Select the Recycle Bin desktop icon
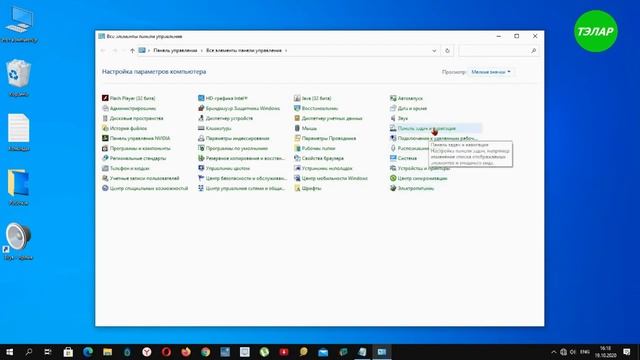Screen dimensions: 640x360 coord(18,78)
